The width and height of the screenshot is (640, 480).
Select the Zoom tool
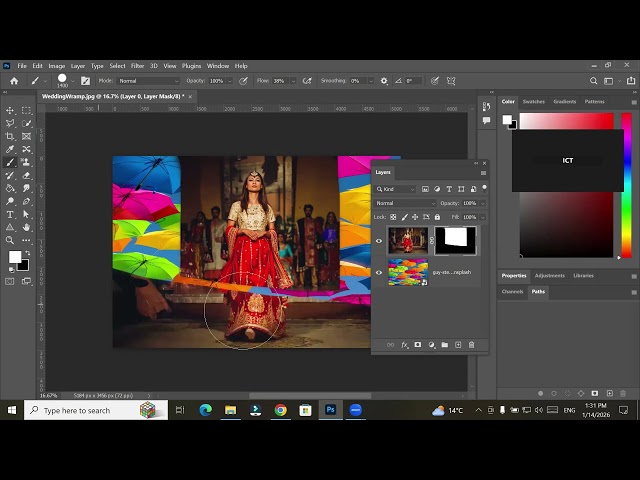tap(10, 240)
